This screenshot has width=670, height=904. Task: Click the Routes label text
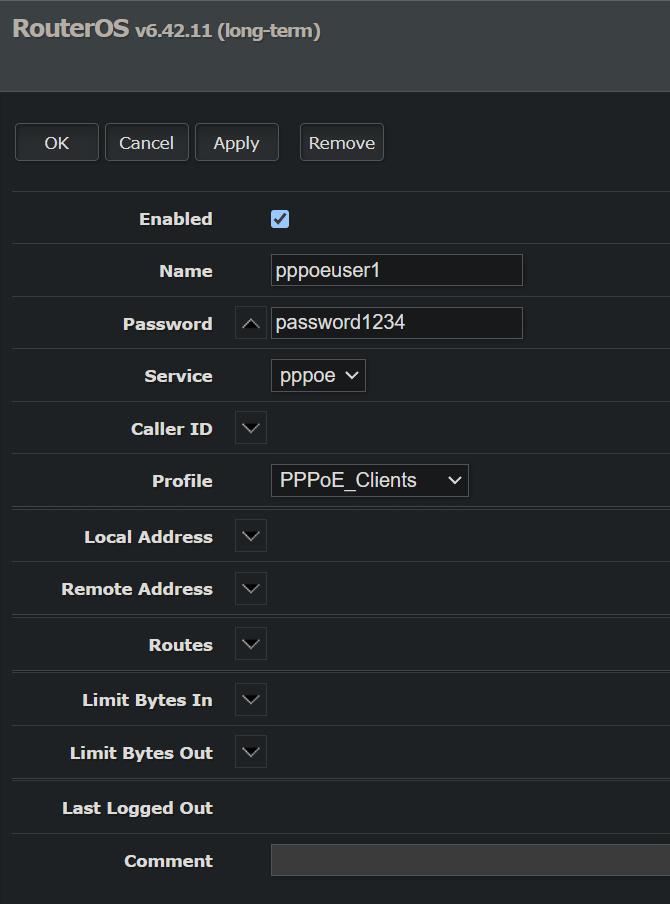180,645
